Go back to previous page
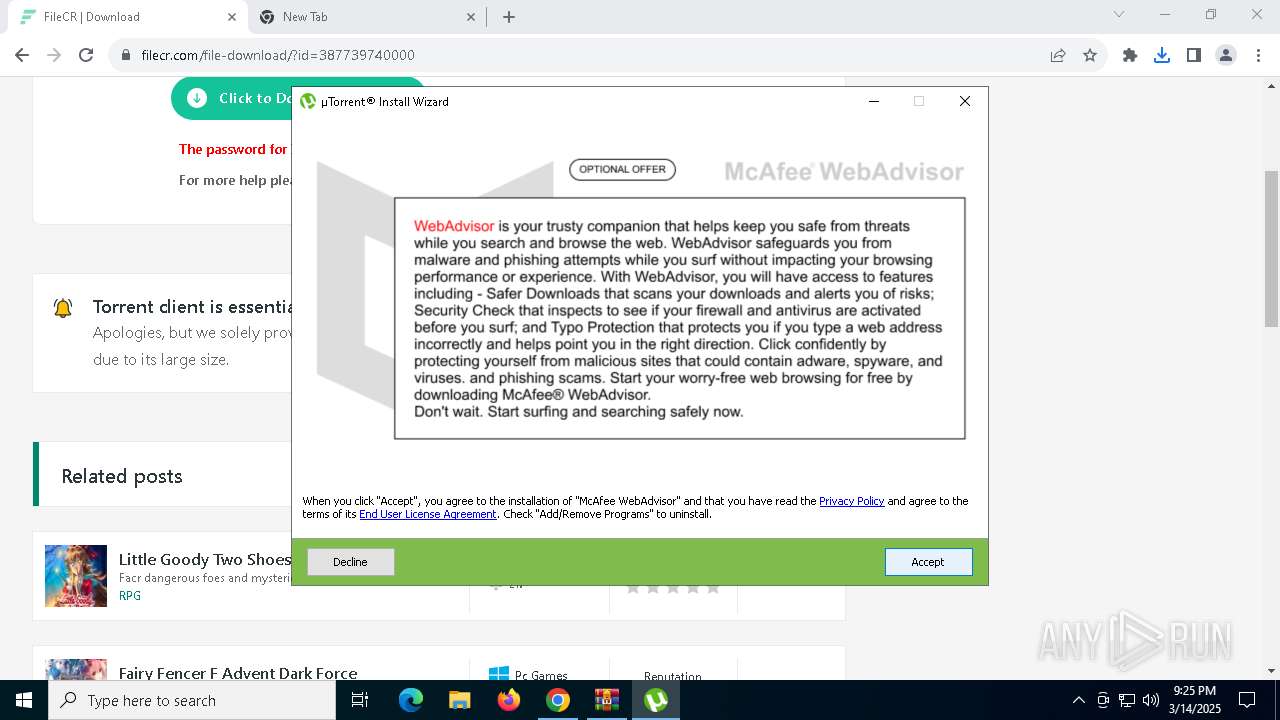 pos(22,55)
